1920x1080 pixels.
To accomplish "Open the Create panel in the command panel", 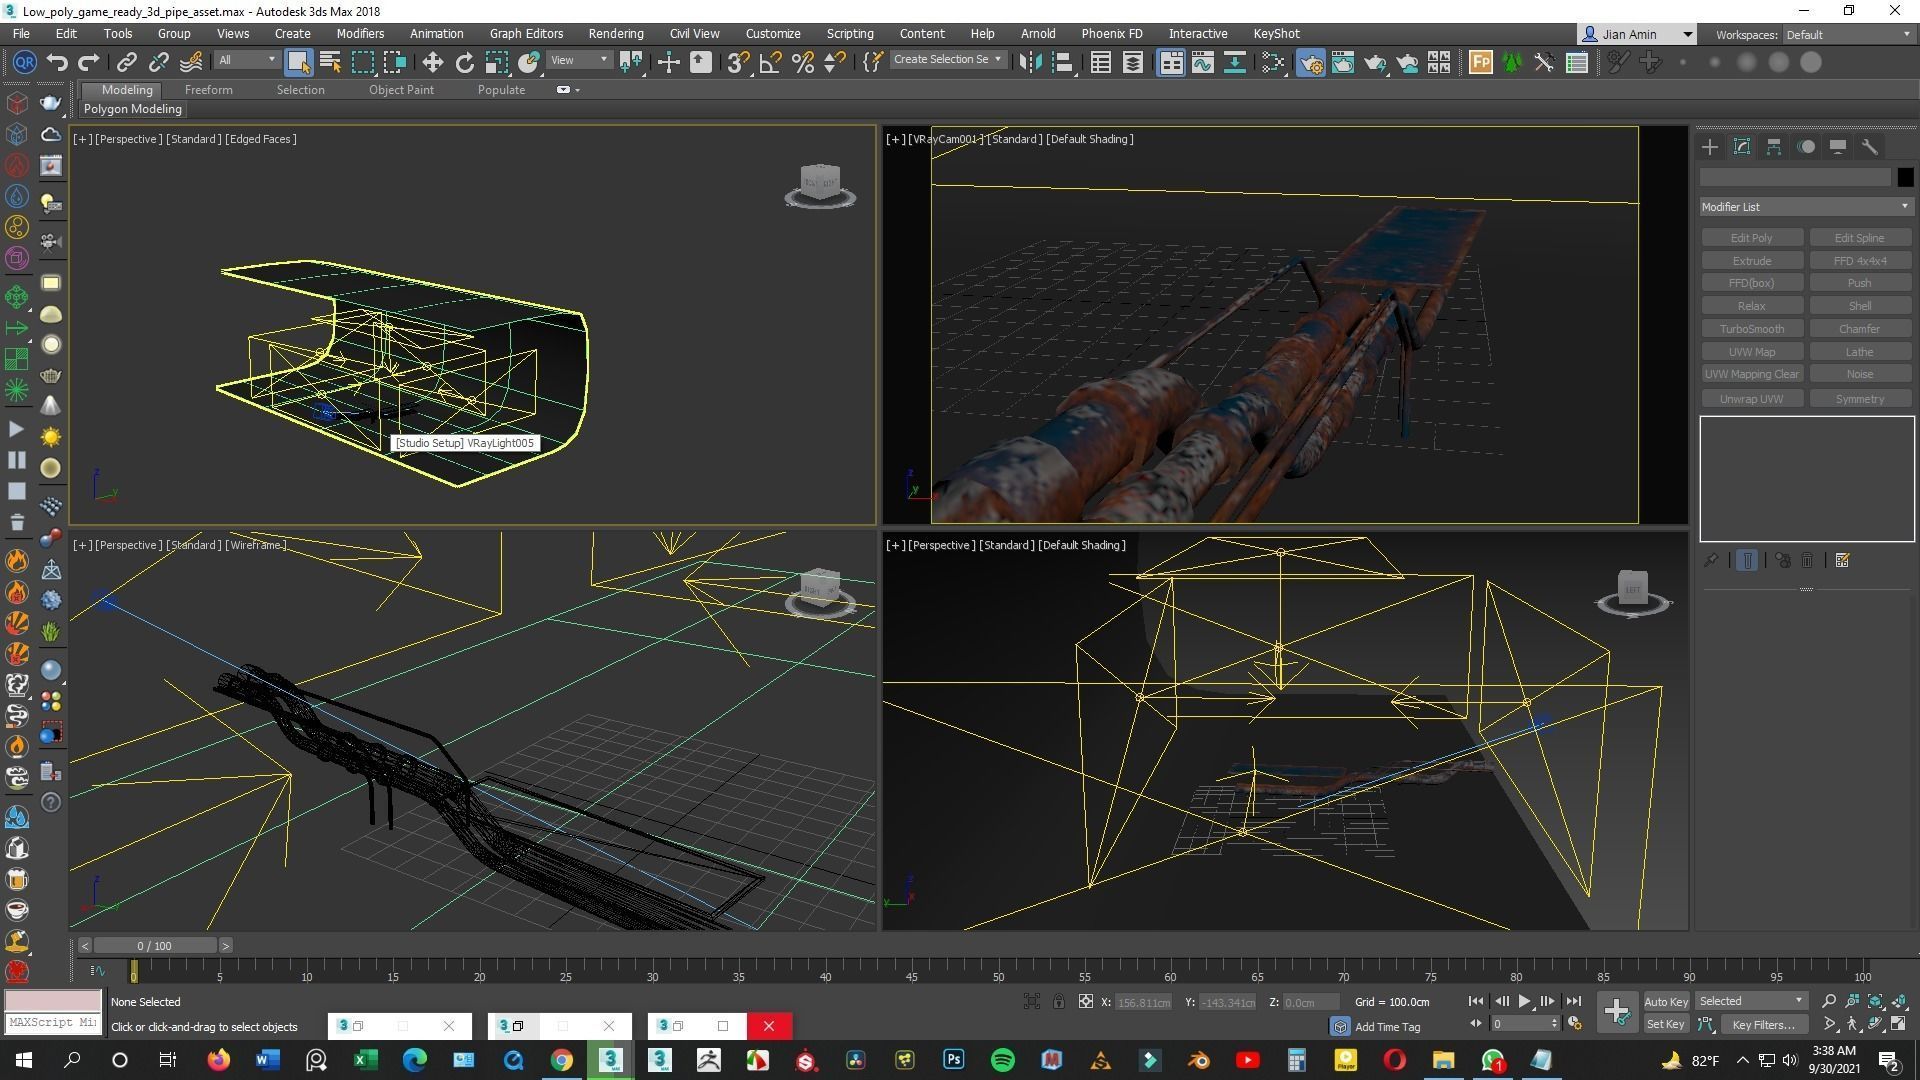I will pos(1710,147).
